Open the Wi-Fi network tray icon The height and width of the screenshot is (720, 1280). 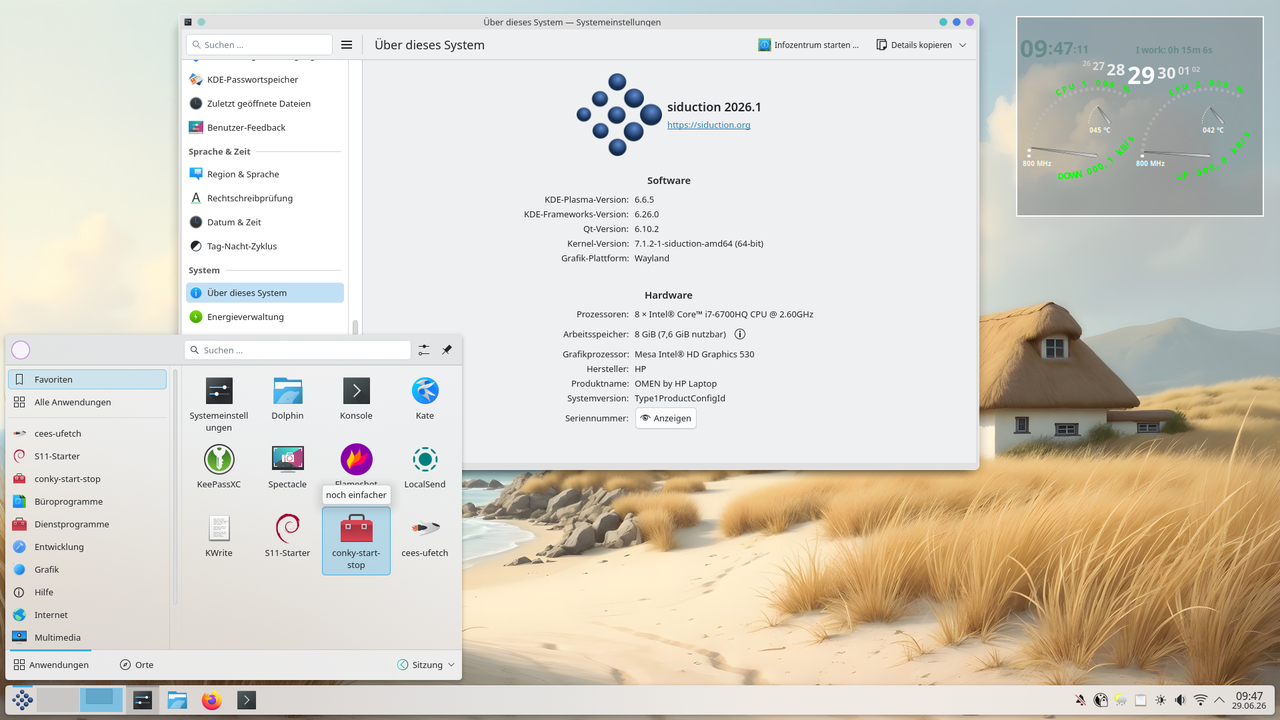(x=1200, y=700)
